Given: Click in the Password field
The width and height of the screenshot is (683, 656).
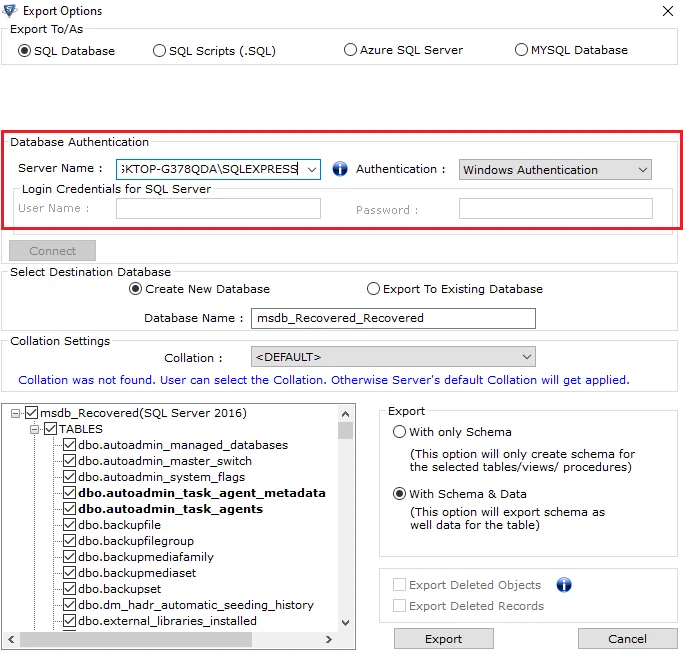Looking at the screenshot, I should (555, 209).
